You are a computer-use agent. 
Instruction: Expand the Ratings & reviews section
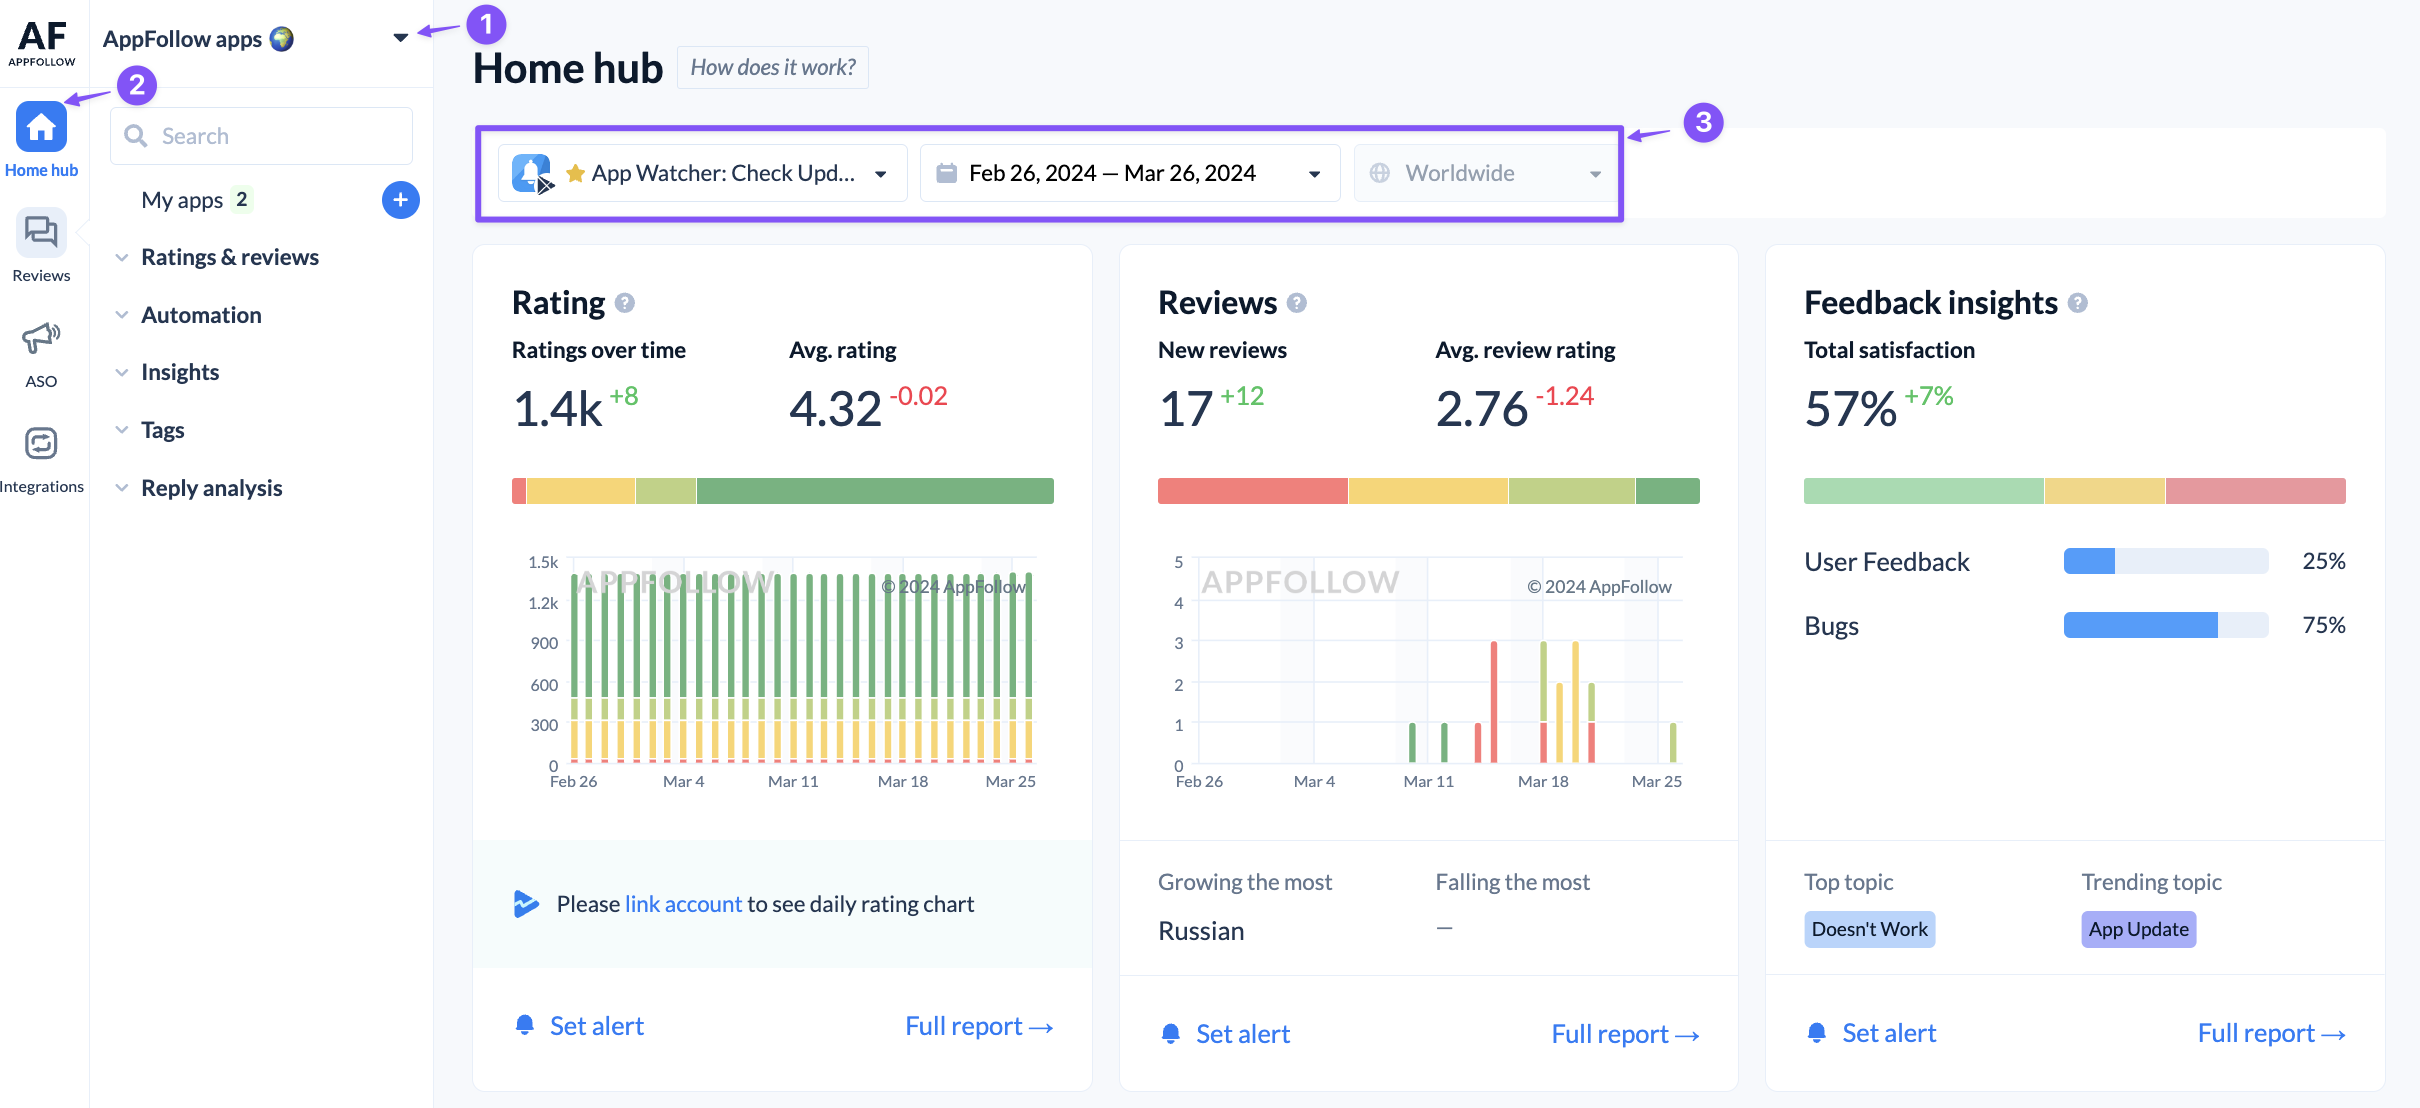pyautogui.click(x=230, y=257)
